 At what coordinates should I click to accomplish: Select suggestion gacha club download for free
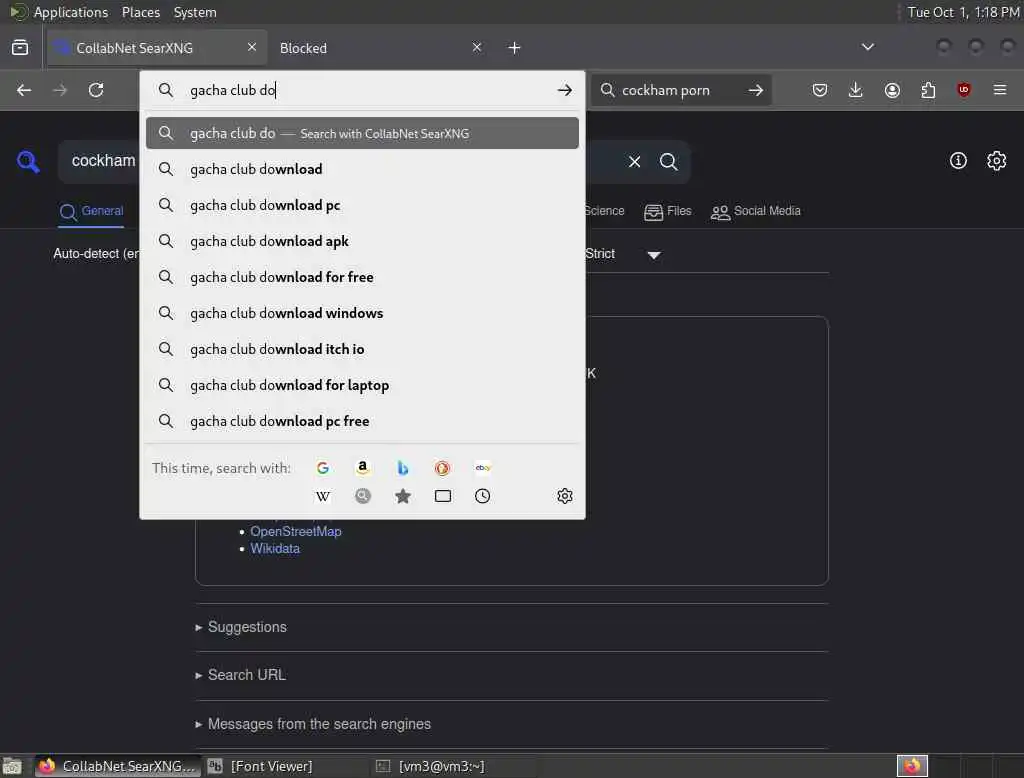tap(362, 277)
